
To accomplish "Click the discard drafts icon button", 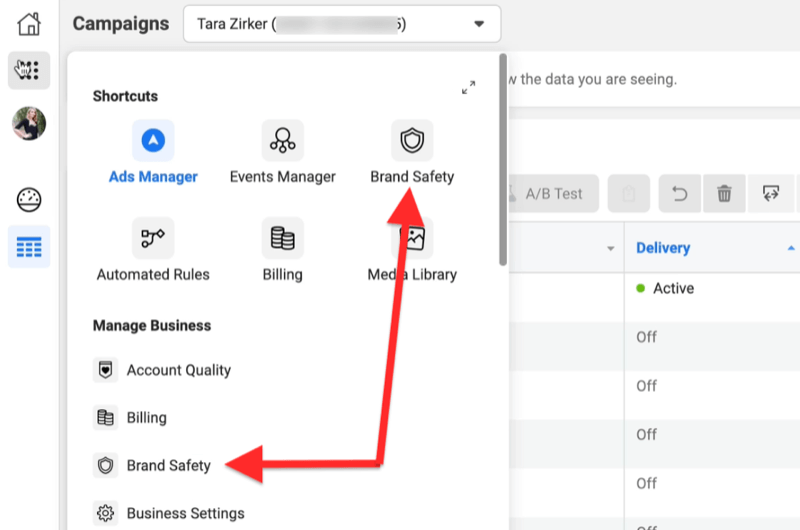I will tap(770, 193).
